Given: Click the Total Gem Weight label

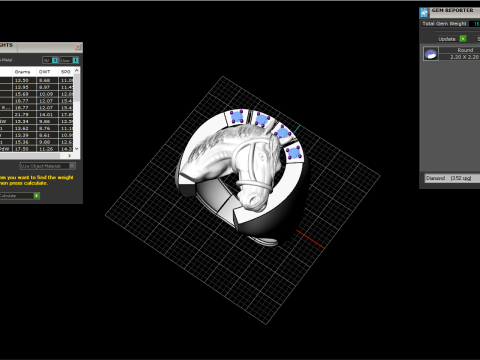Looking at the screenshot, I should click(444, 24).
